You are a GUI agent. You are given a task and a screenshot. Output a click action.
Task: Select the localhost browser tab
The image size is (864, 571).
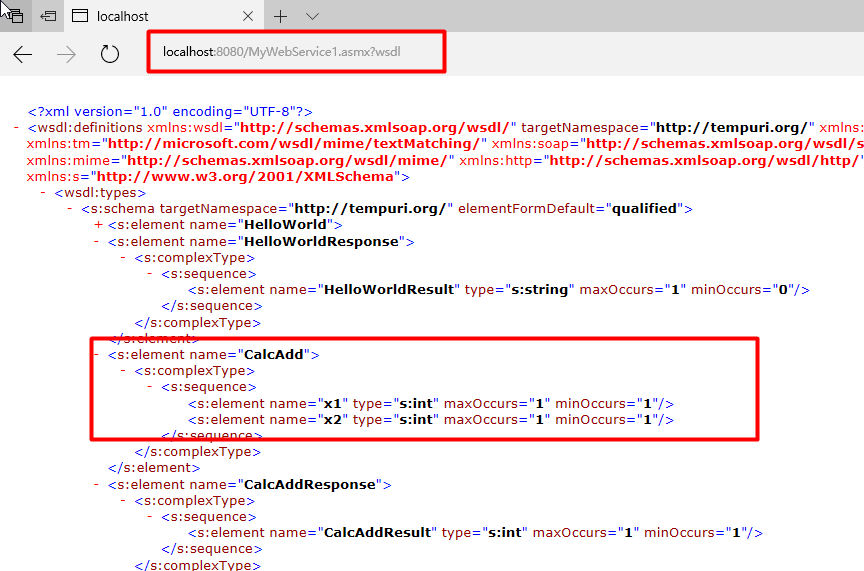pos(164,16)
